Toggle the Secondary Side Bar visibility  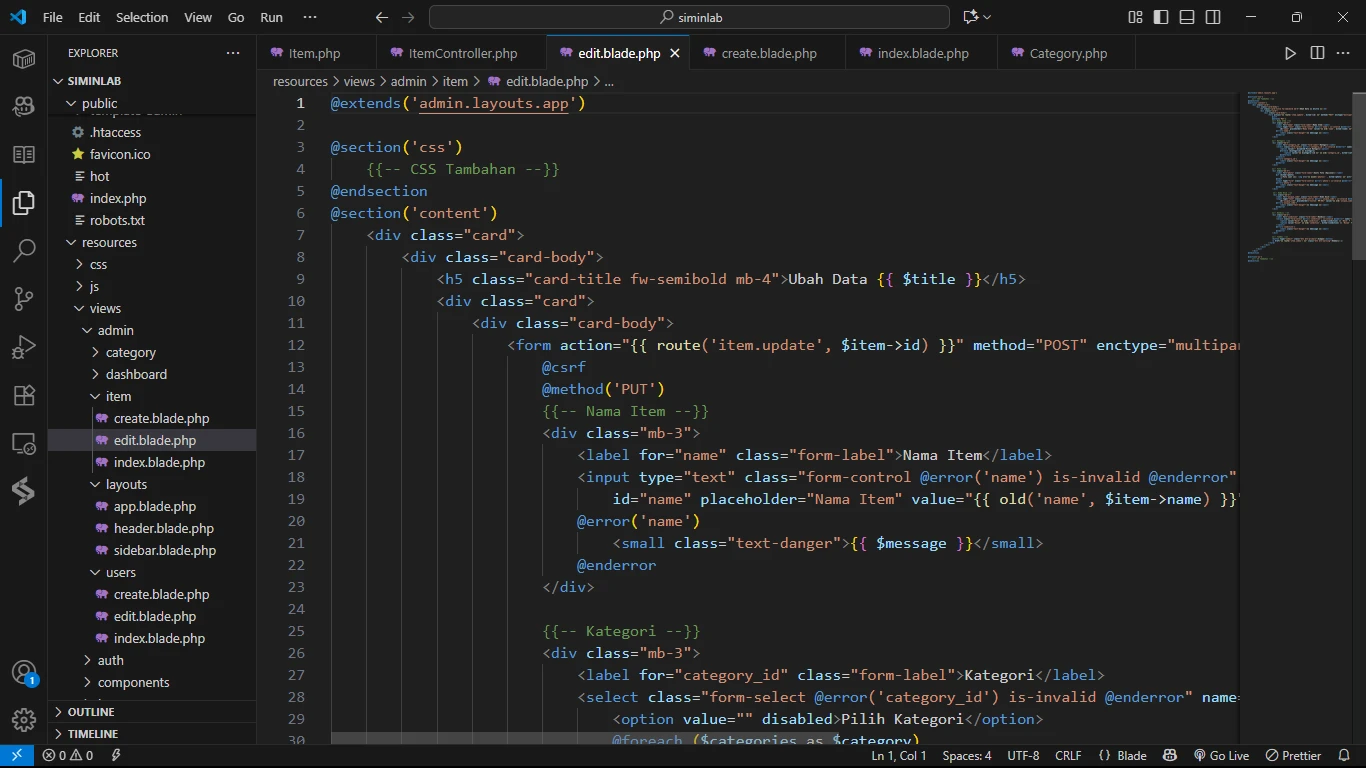tap(1213, 17)
